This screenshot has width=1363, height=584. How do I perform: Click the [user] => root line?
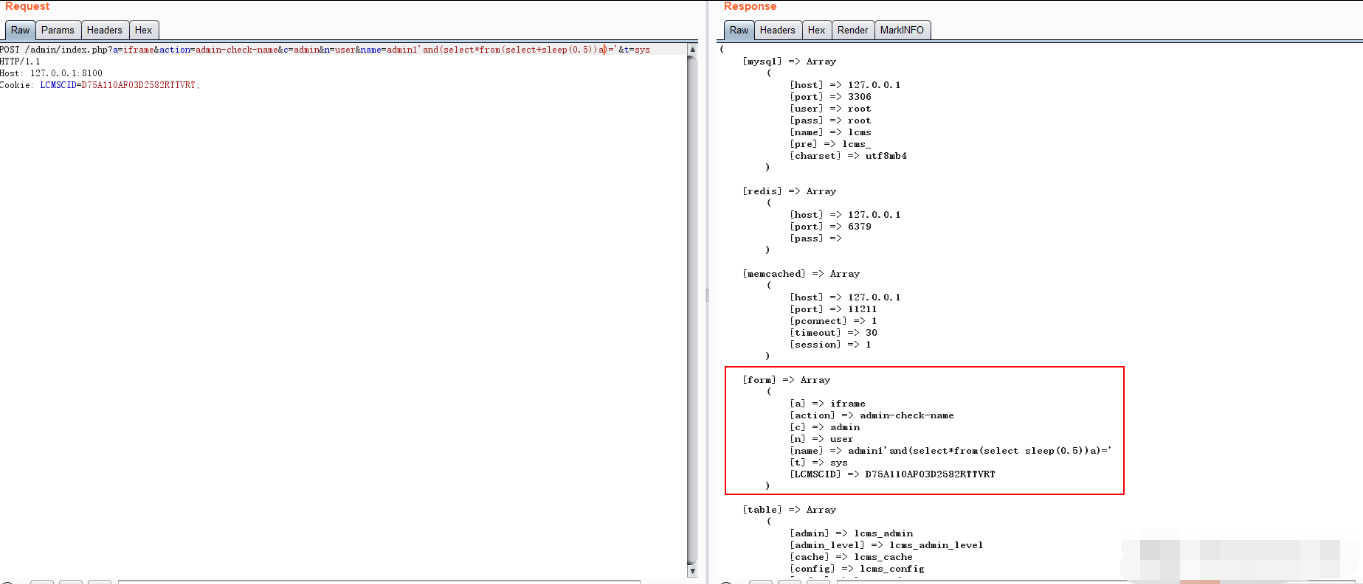[x=830, y=109]
